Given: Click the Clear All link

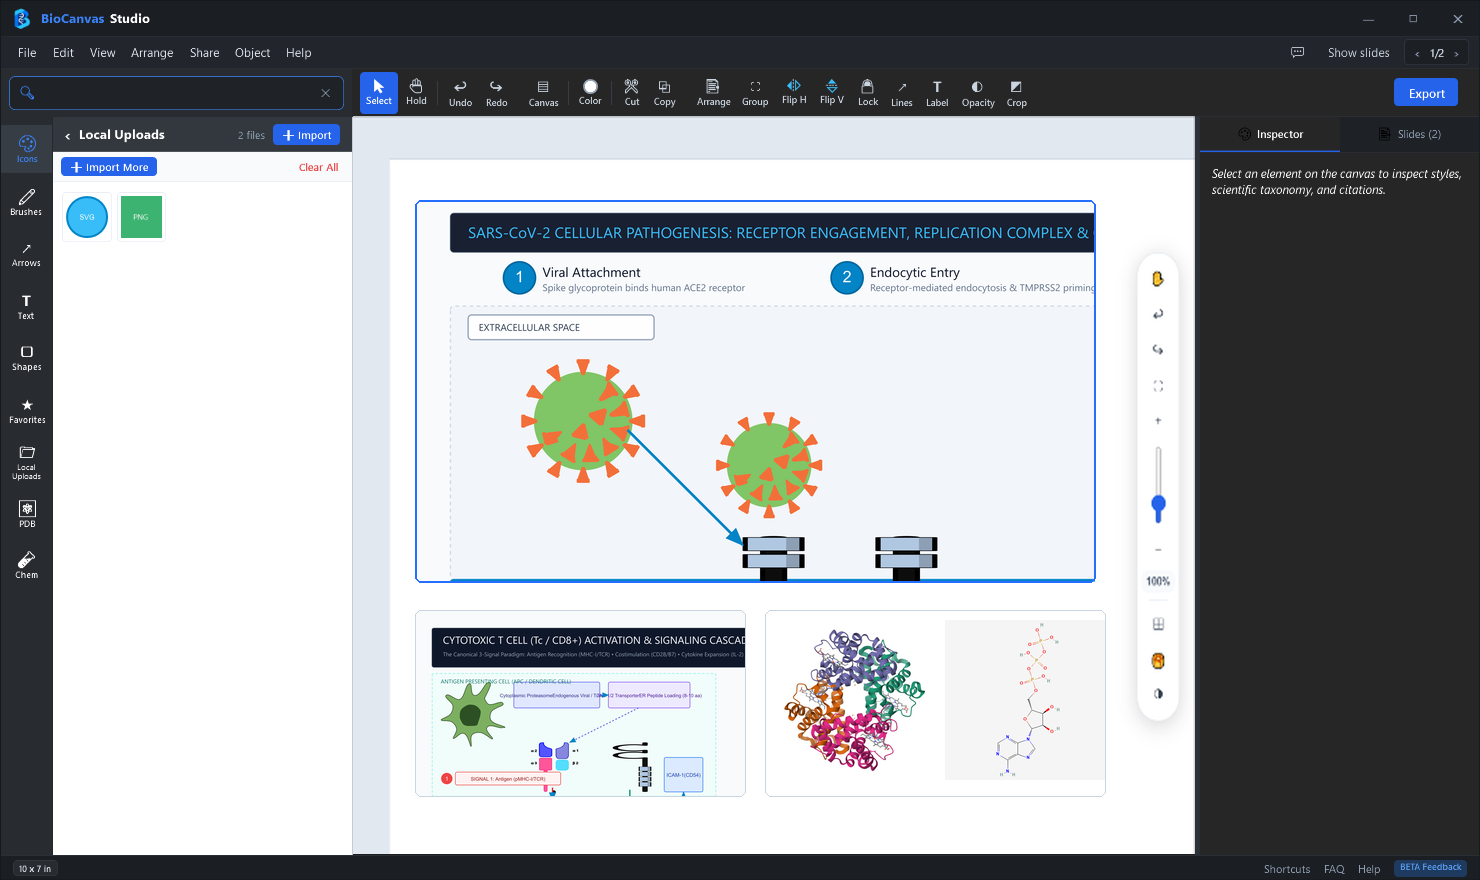Looking at the screenshot, I should tap(318, 167).
